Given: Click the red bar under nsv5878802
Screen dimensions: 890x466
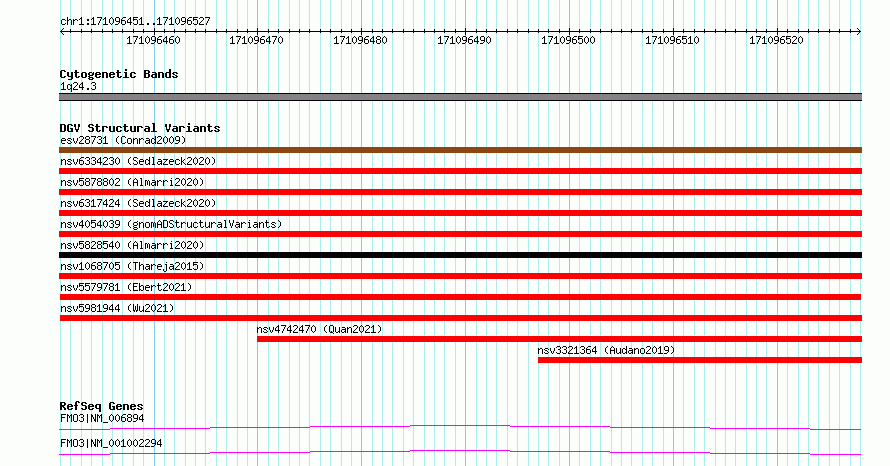Looking at the screenshot, I should (460, 192).
